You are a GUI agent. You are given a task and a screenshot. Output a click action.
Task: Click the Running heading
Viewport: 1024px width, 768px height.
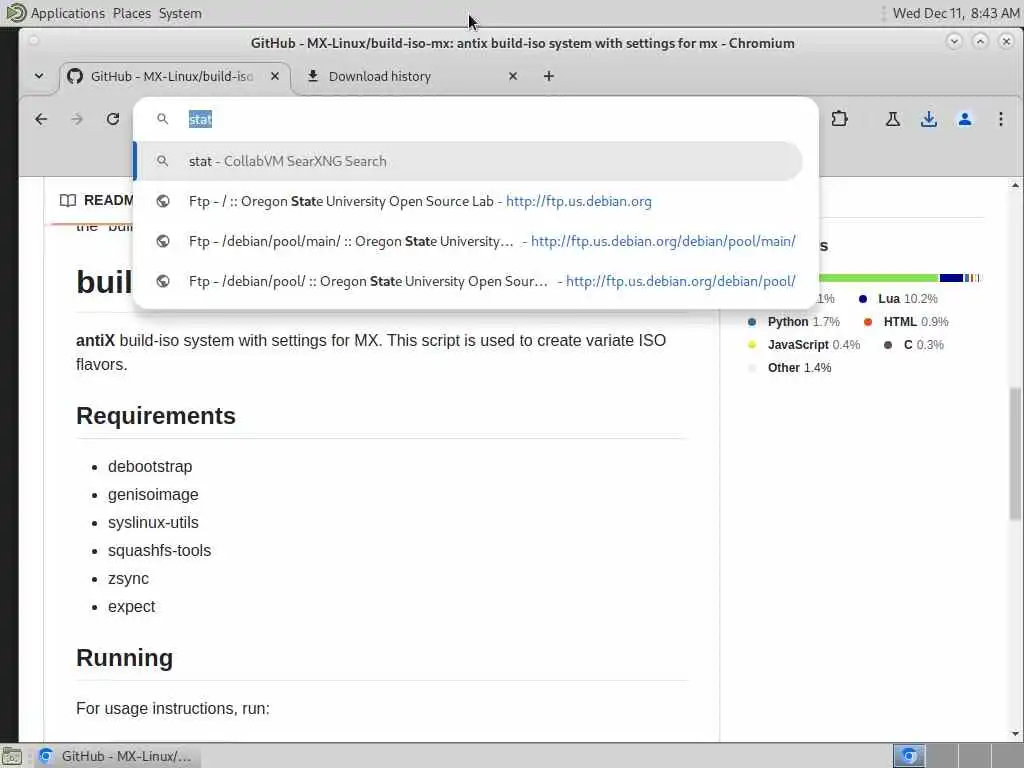pos(124,658)
